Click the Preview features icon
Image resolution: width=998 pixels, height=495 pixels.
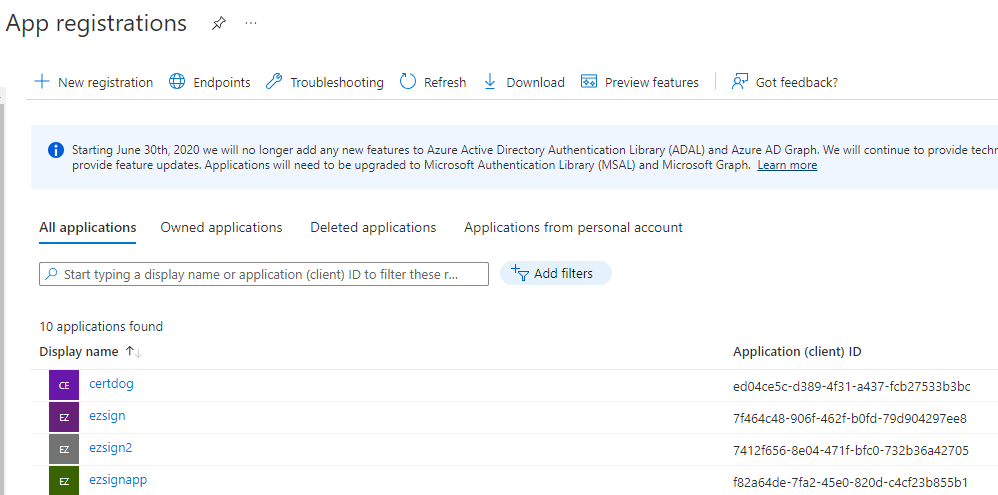[589, 81]
